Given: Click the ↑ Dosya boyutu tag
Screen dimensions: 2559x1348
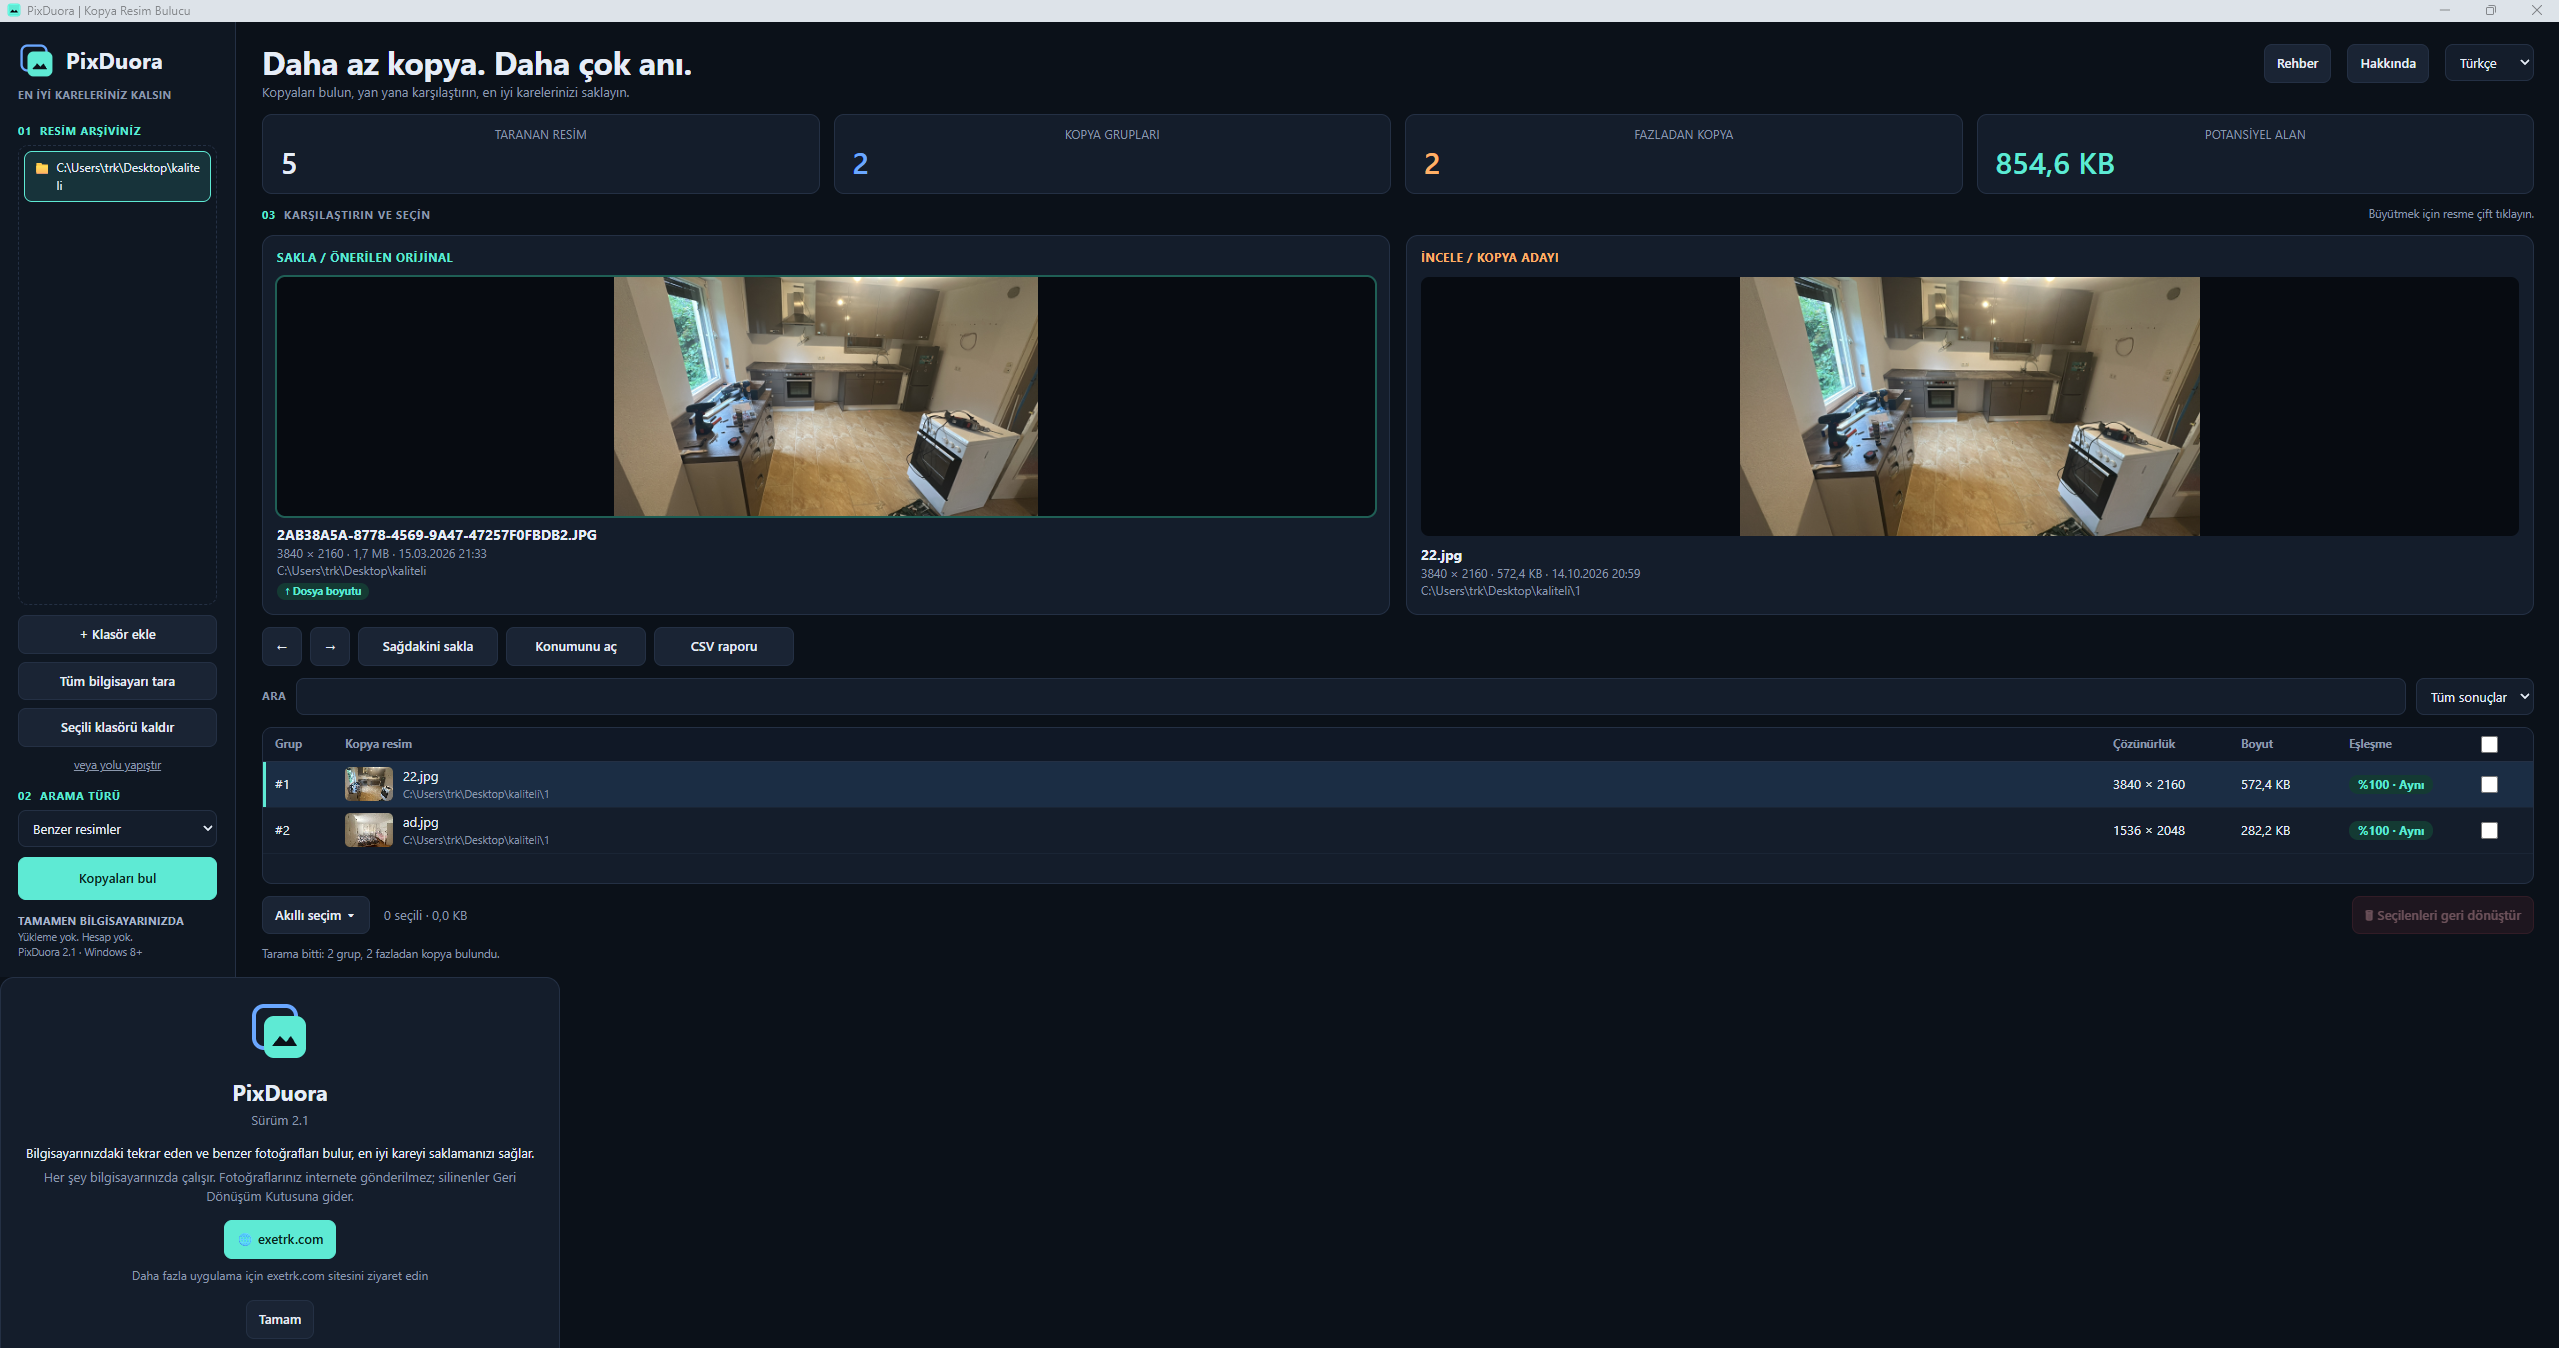Looking at the screenshot, I should pyautogui.click(x=323, y=591).
